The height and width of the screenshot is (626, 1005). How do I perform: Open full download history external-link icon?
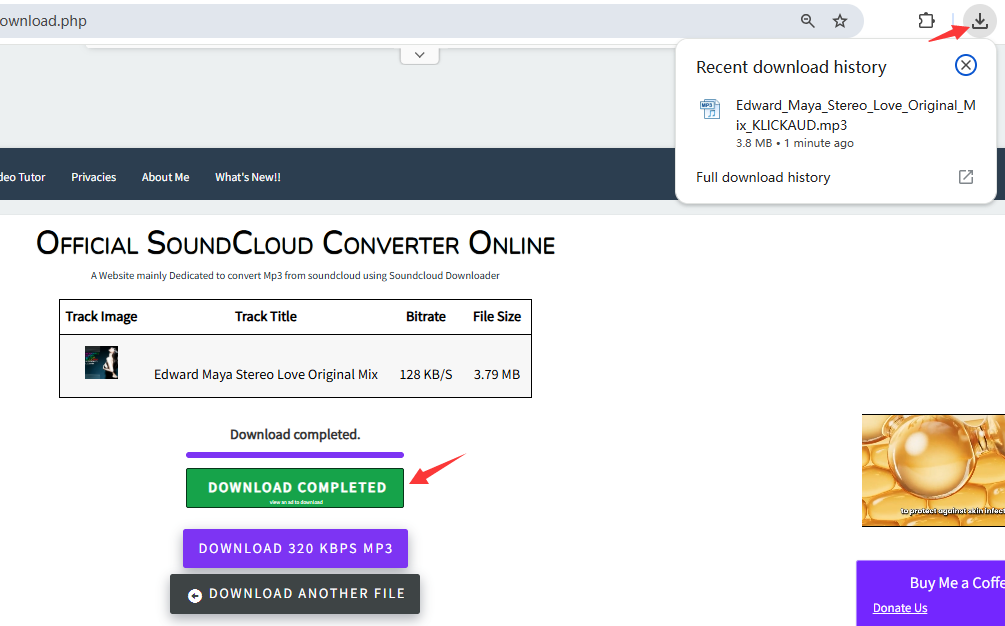click(965, 177)
